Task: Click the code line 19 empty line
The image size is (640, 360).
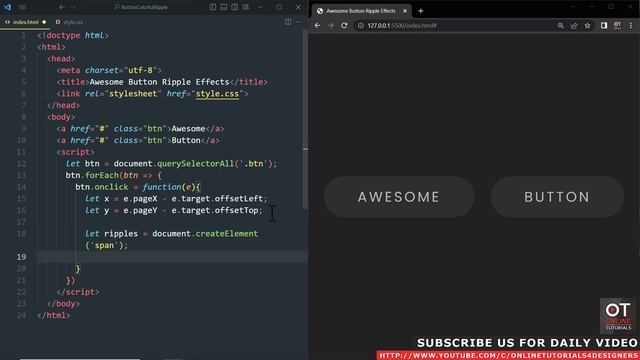Action: [x=171, y=257]
